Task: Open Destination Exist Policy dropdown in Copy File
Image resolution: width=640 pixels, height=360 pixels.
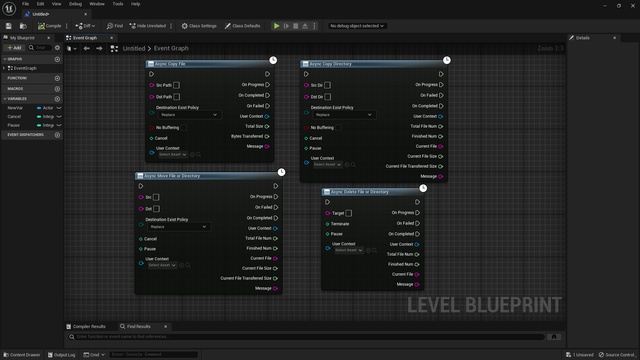Action: pos(189,115)
